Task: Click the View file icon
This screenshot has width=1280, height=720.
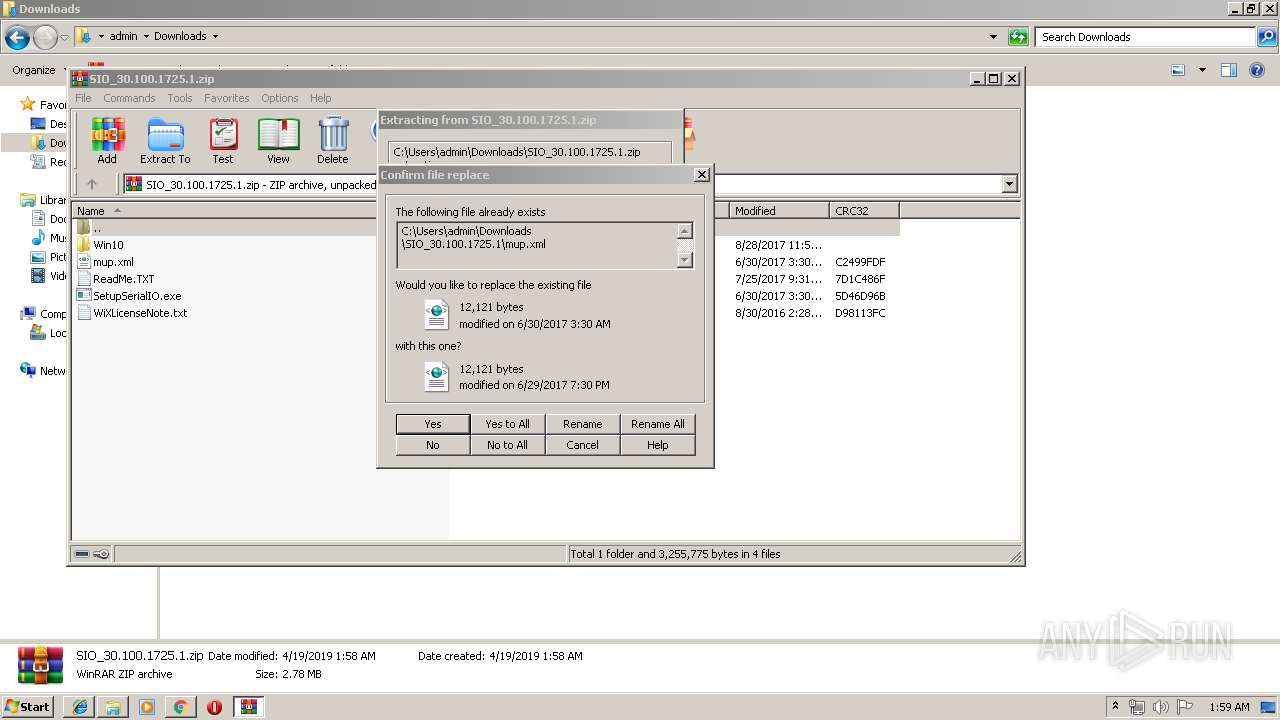Action: coord(278,140)
